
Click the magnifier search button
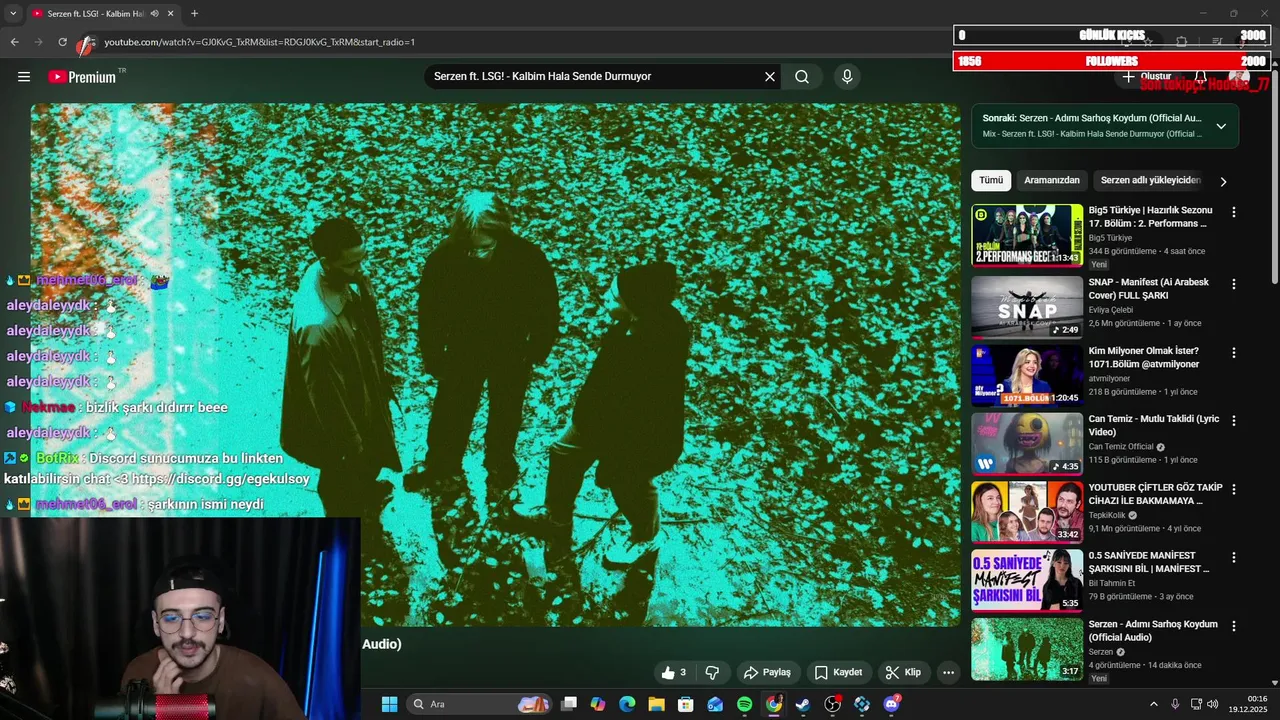pyautogui.click(x=802, y=77)
